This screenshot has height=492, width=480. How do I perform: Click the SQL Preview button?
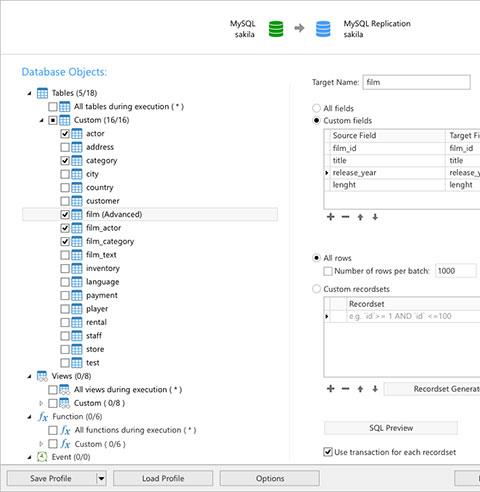pyautogui.click(x=391, y=428)
